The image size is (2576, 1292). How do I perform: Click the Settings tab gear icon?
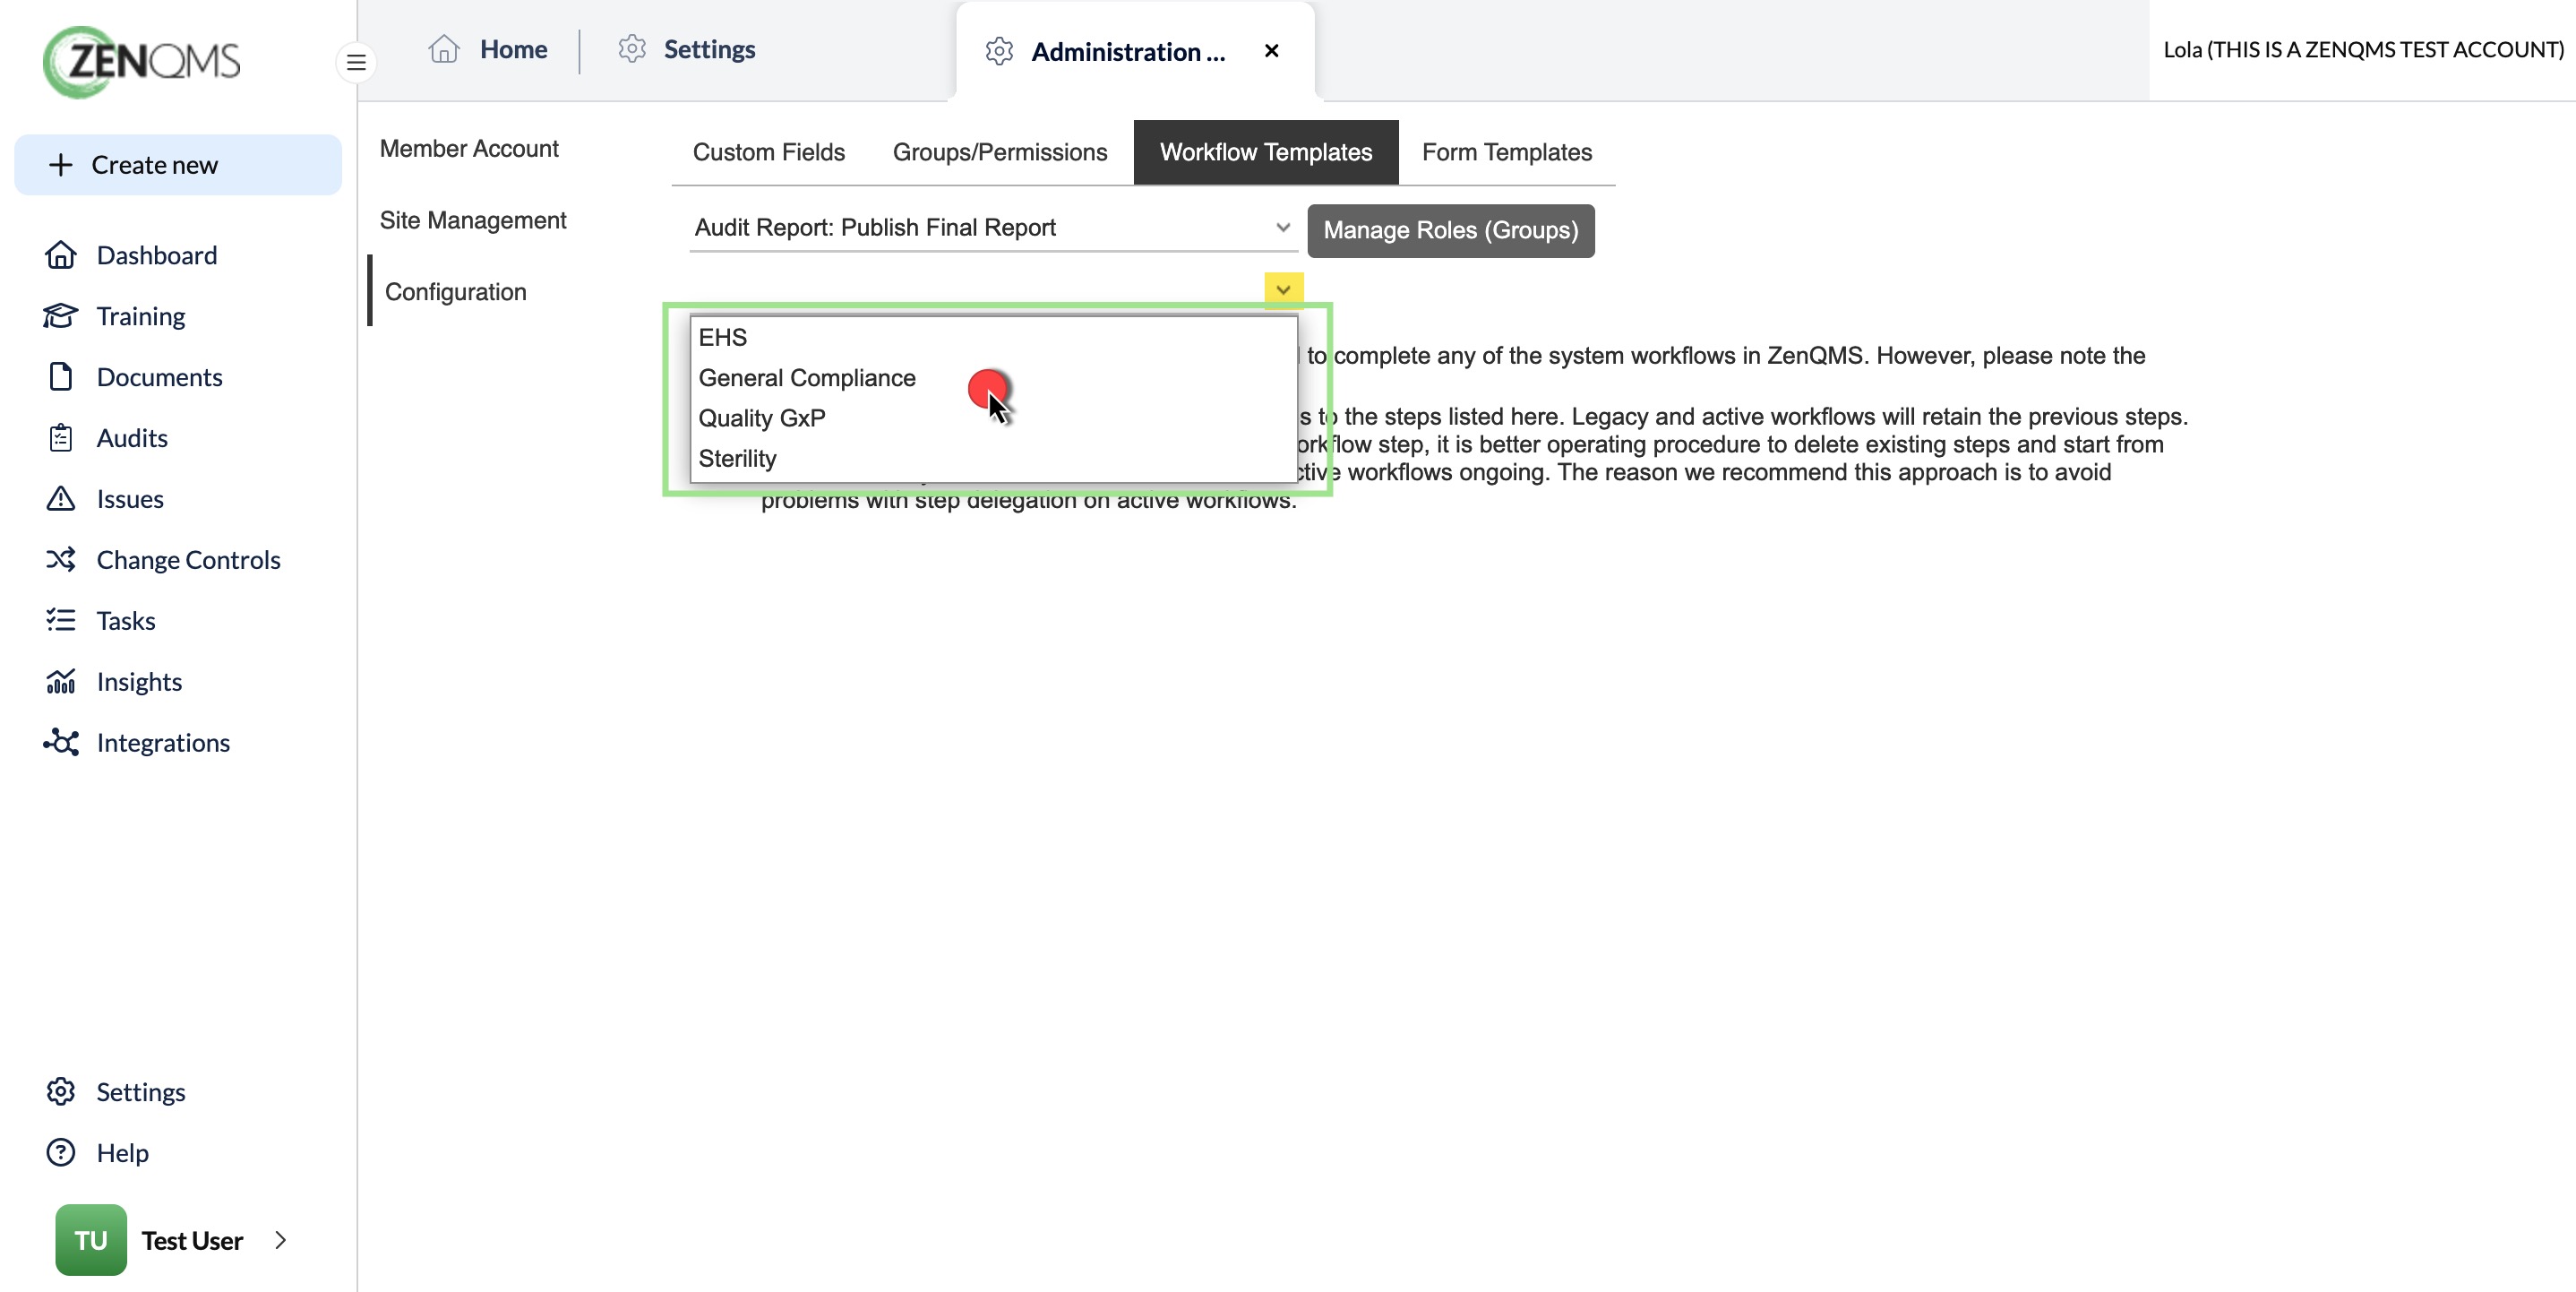coord(632,49)
